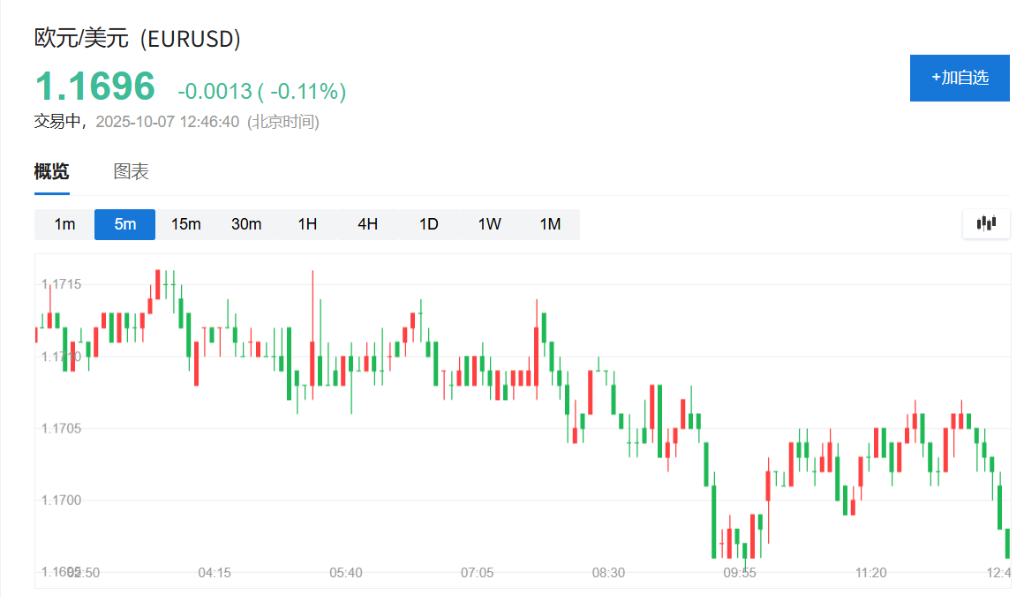Click the 09:55 time axis label
1024x598 pixels.
point(740,573)
